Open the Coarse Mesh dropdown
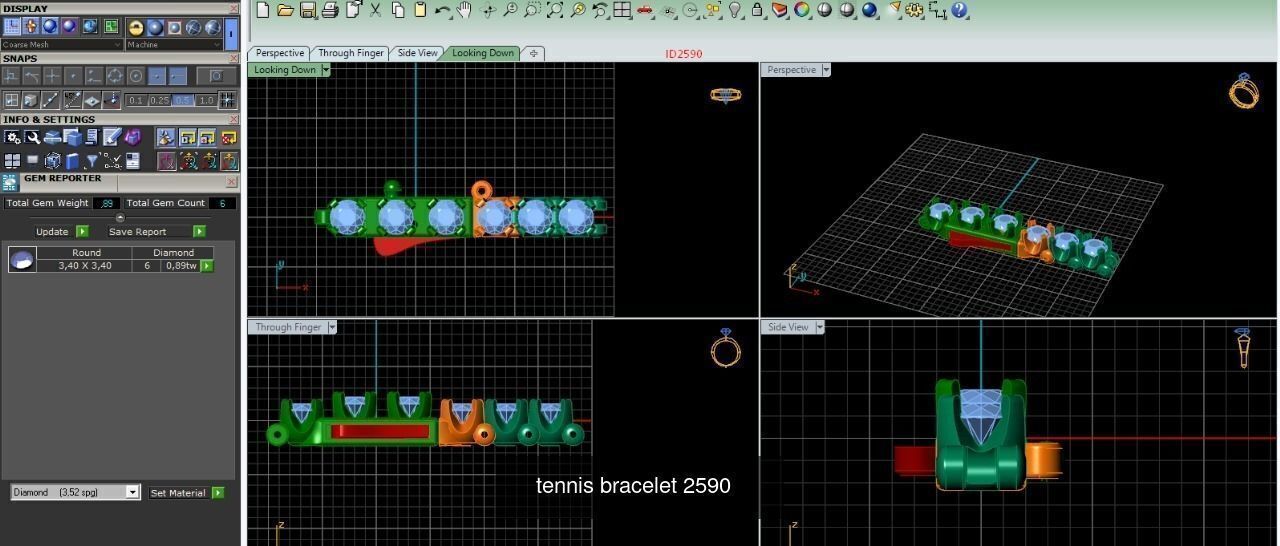 62,44
